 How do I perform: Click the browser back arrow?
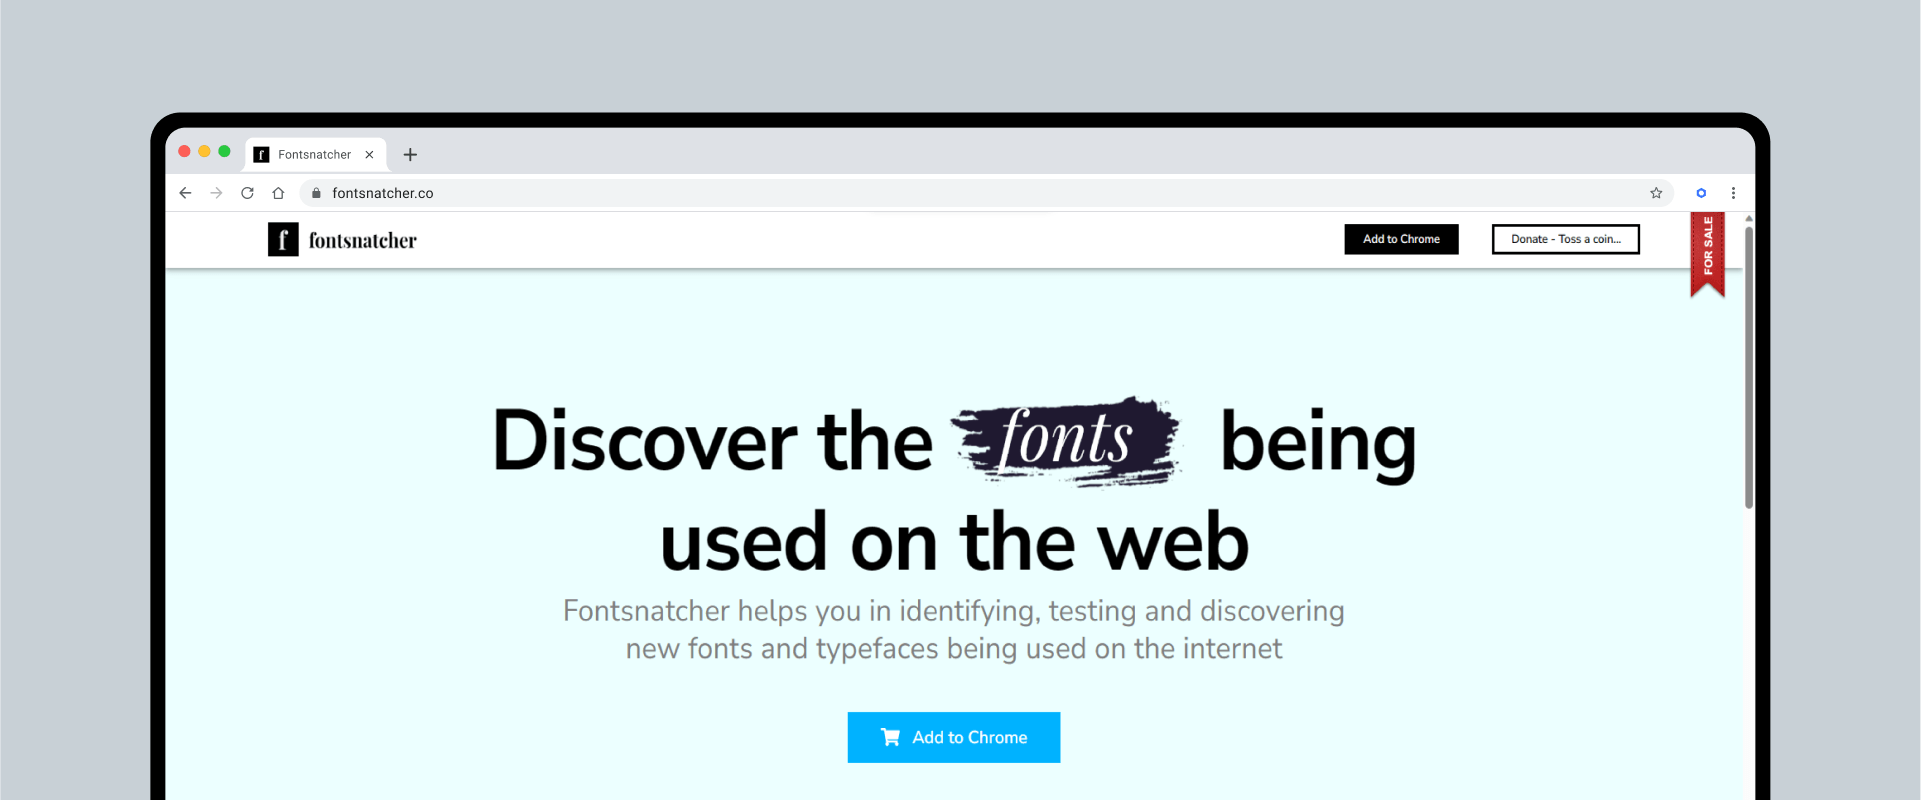point(185,193)
